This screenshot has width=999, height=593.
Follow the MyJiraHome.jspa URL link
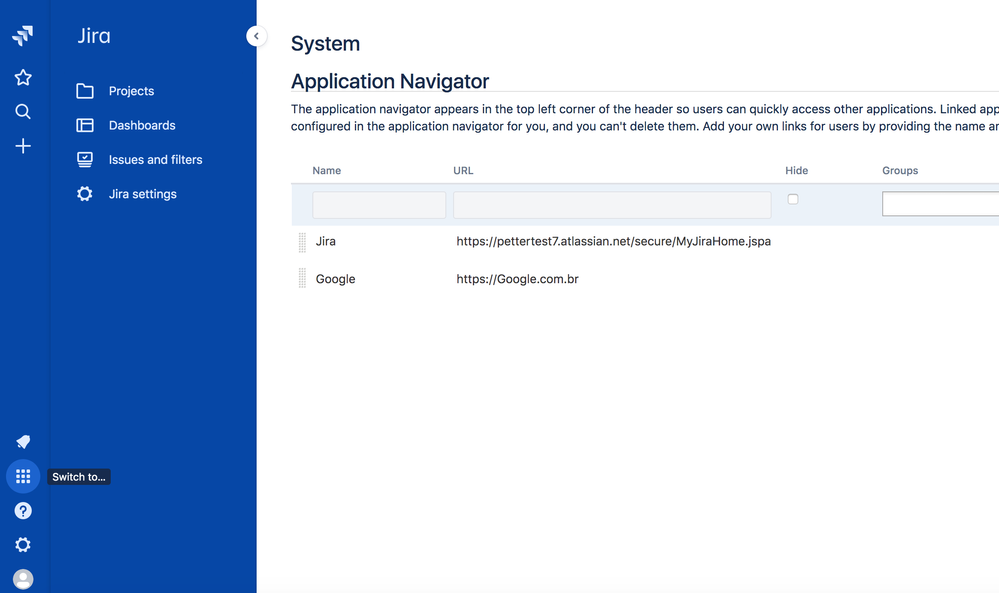click(613, 241)
